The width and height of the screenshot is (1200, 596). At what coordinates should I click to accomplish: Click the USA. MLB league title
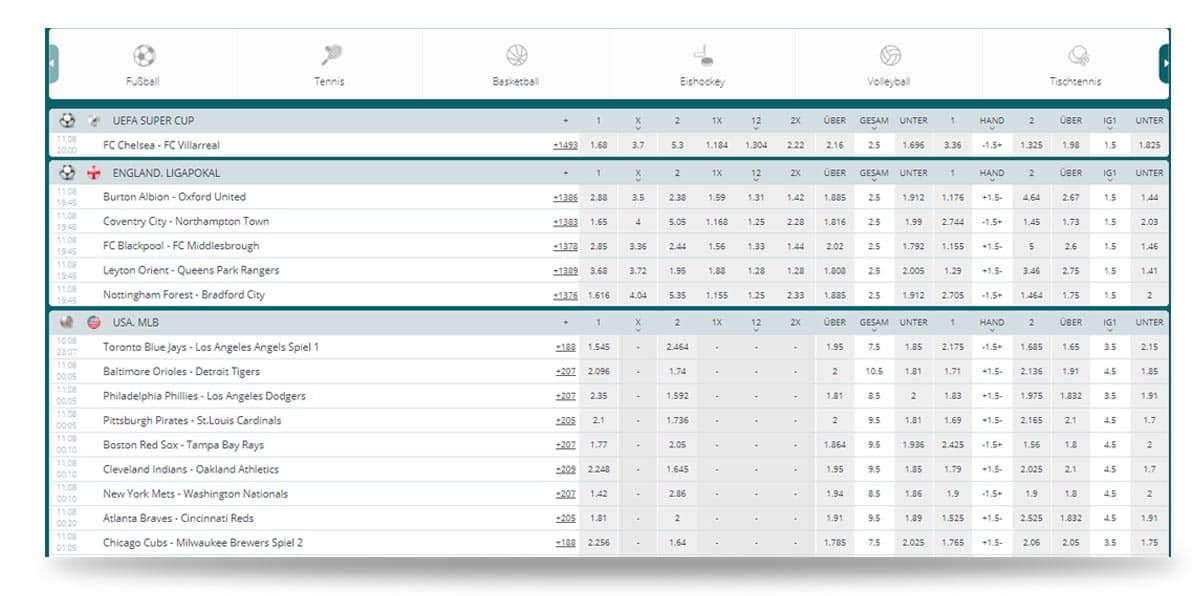pos(137,322)
